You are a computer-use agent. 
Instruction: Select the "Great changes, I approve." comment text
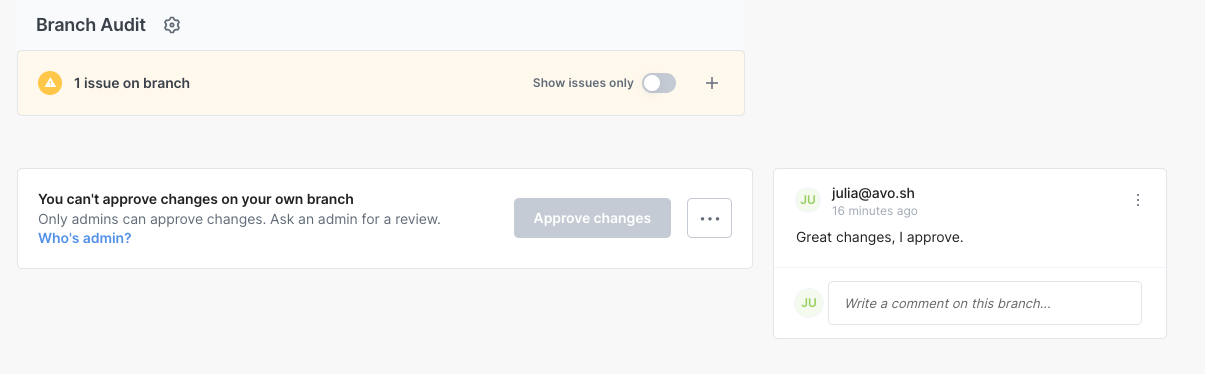click(x=879, y=238)
